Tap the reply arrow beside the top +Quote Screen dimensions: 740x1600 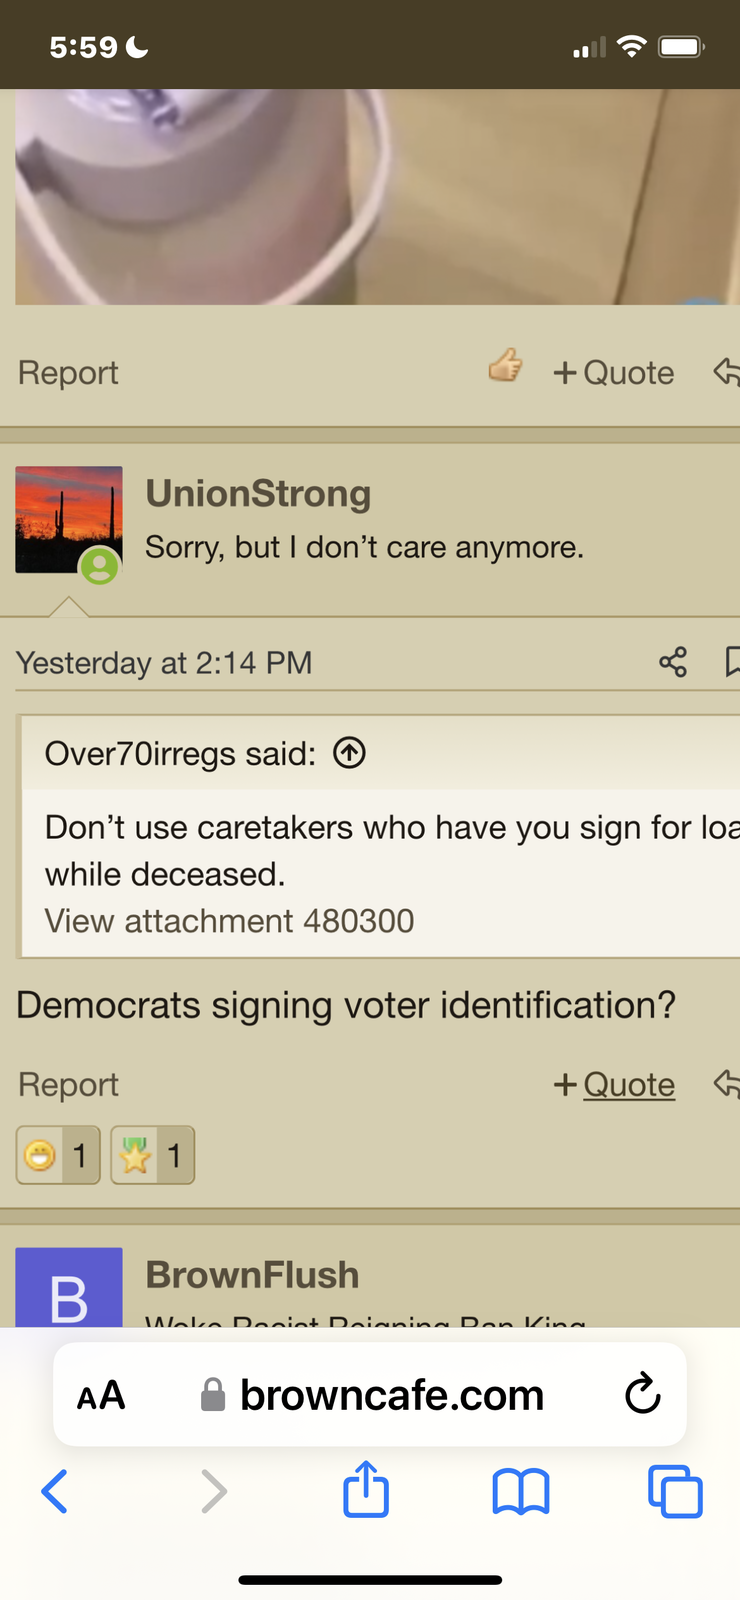(727, 372)
